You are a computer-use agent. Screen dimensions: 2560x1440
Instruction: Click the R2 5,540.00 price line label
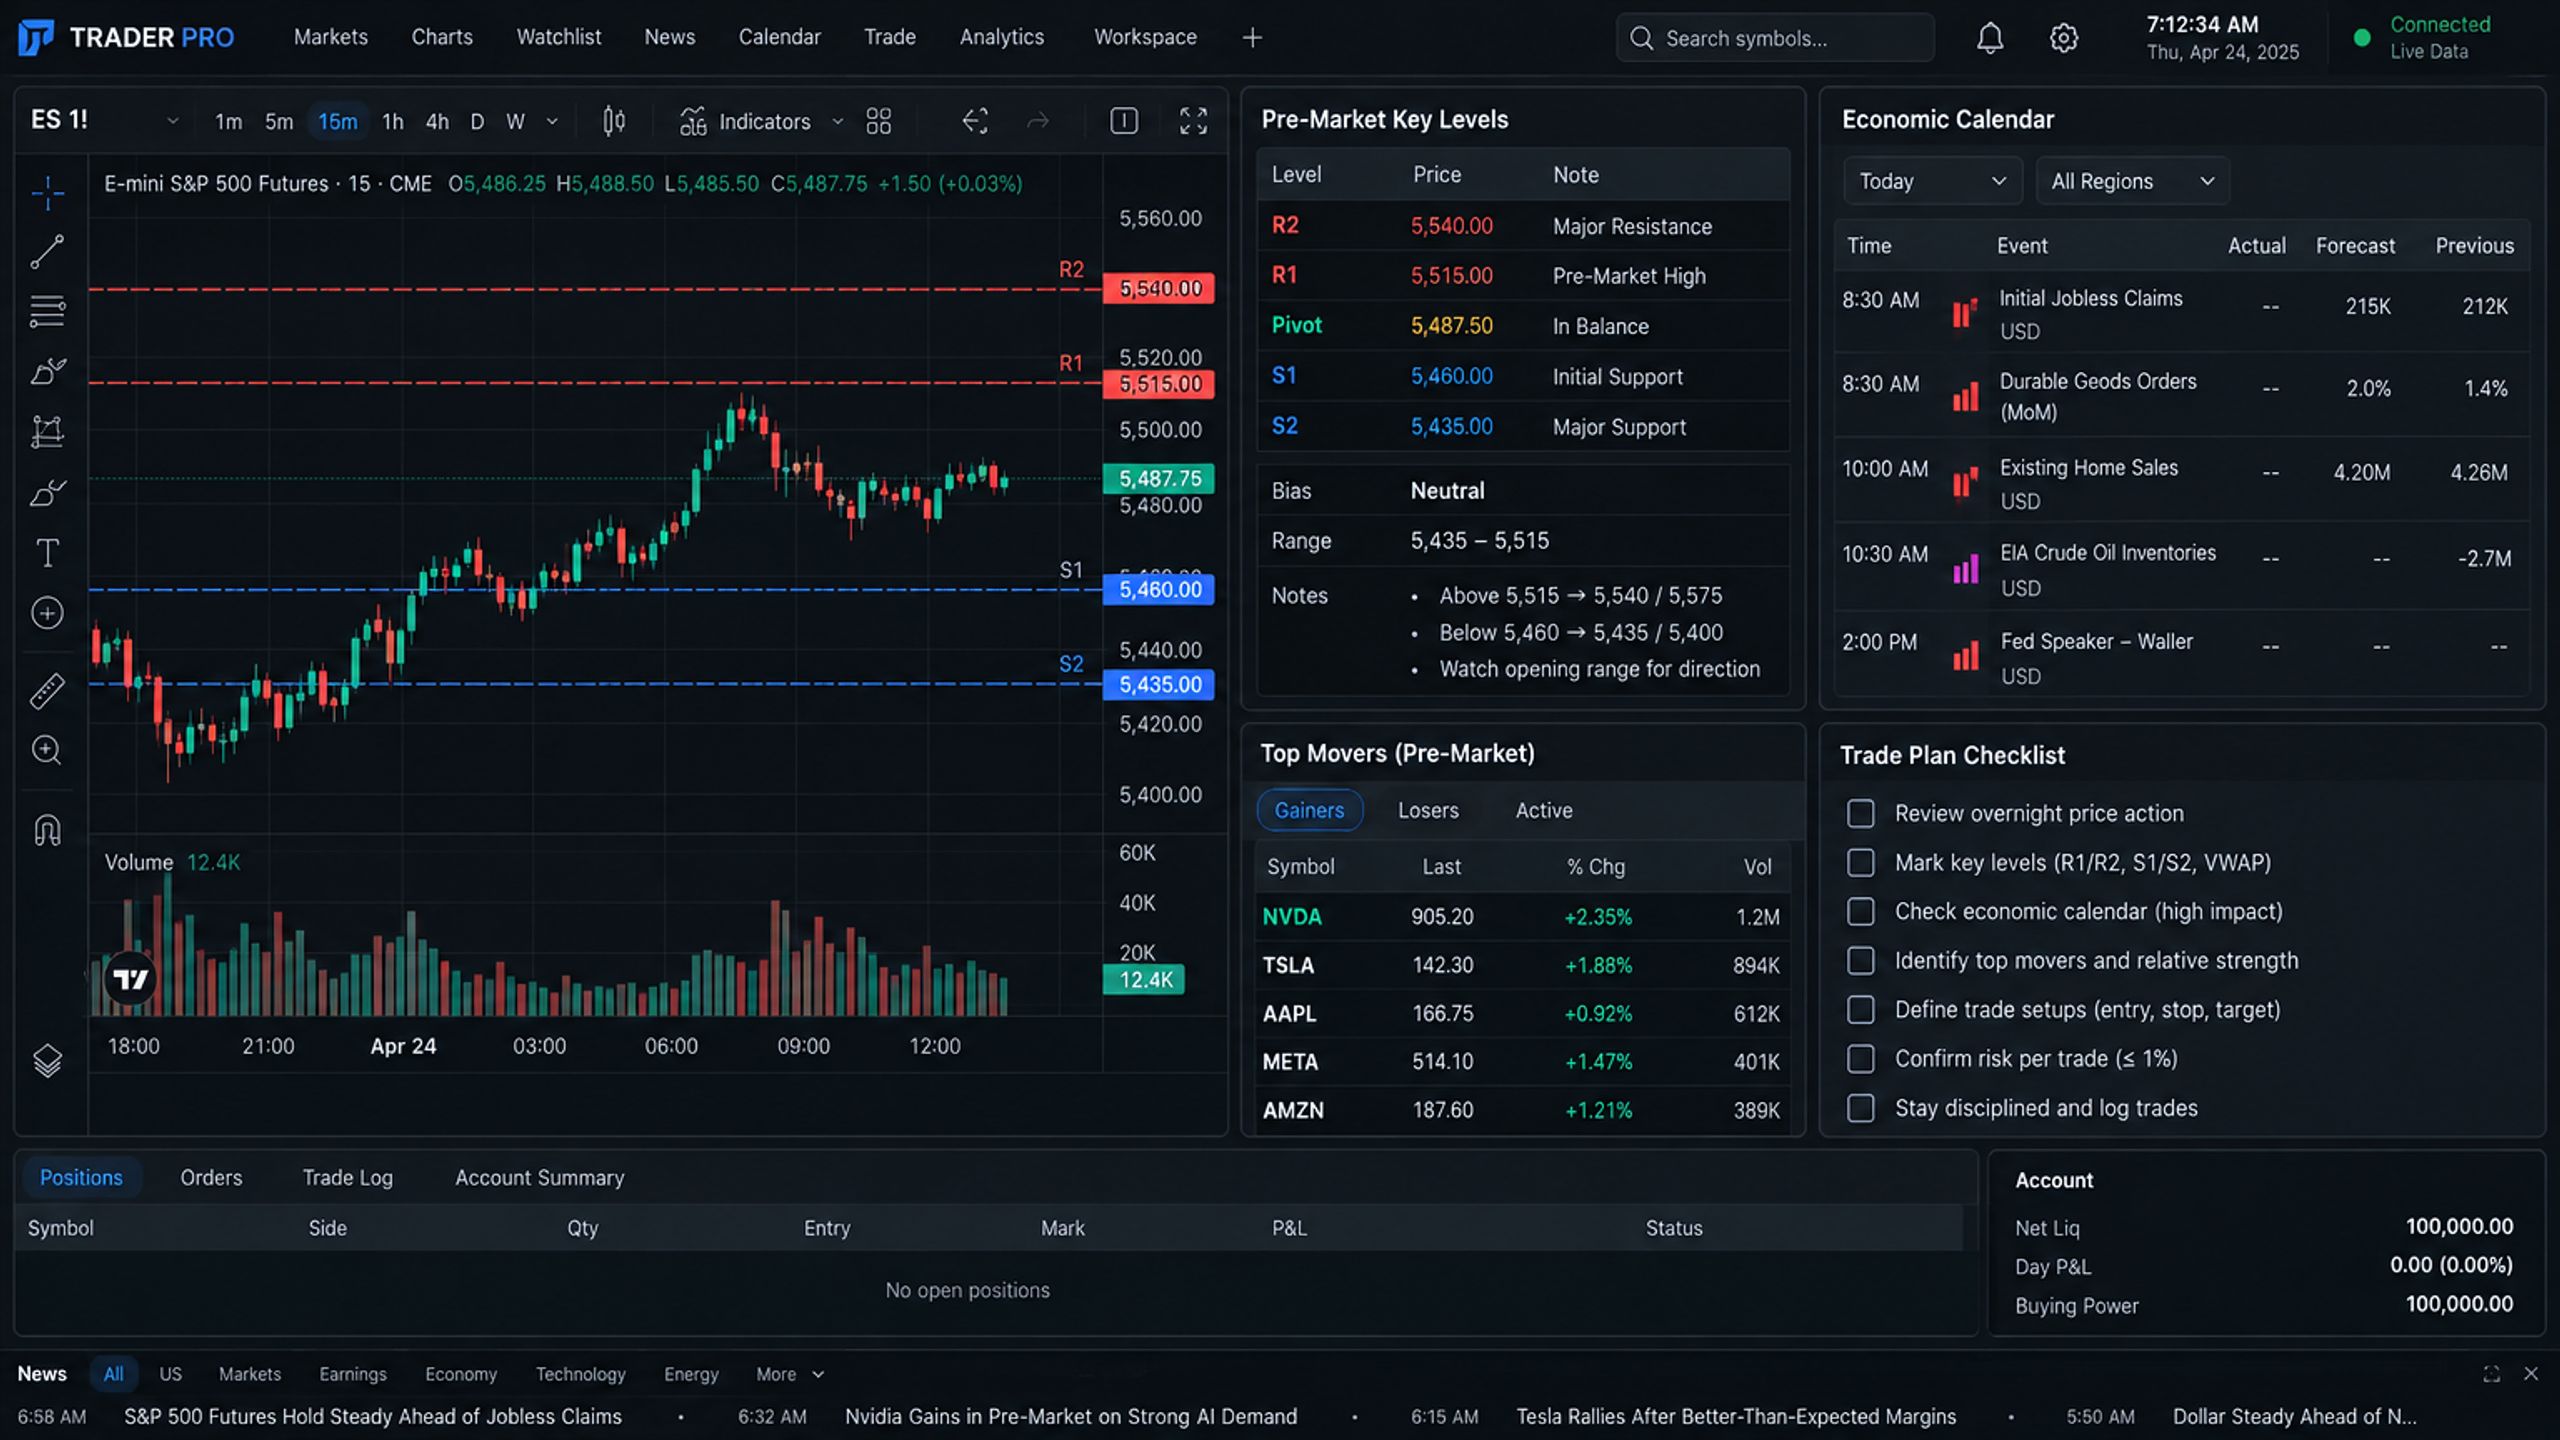pos(1159,288)
